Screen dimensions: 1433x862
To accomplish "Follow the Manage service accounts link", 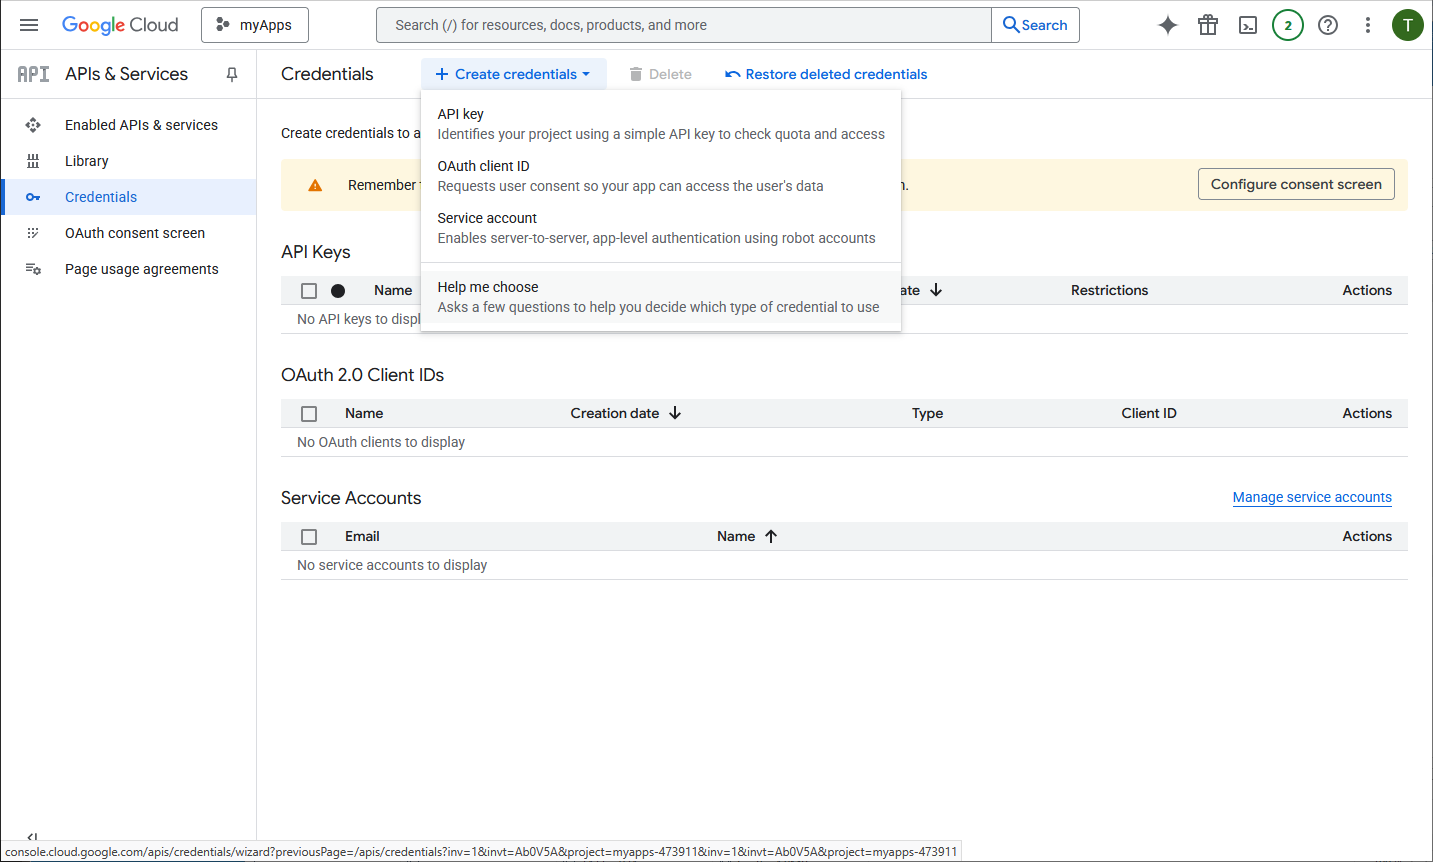I will pyautogui.click(x=1311, y=497).
